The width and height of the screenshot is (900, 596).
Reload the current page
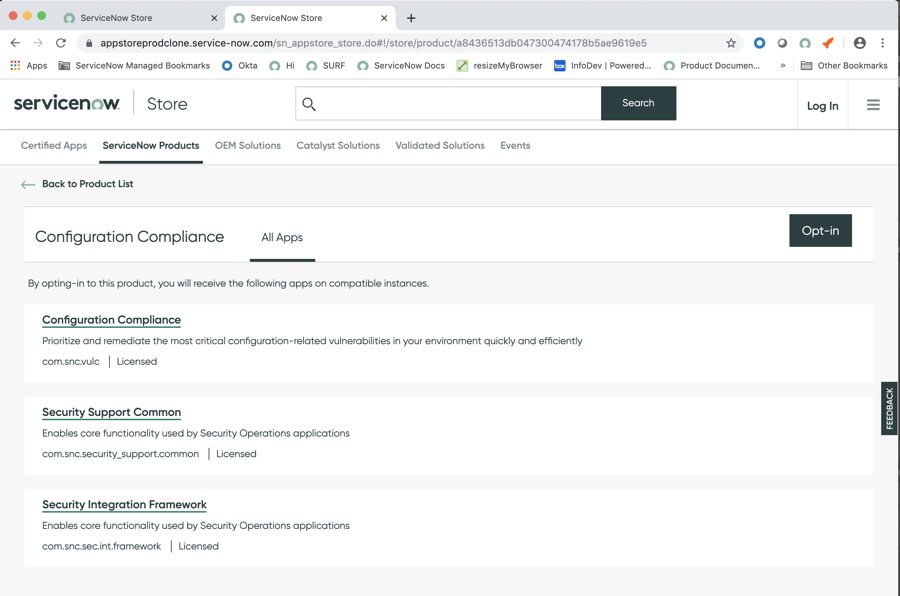click(x=61, y=43)
